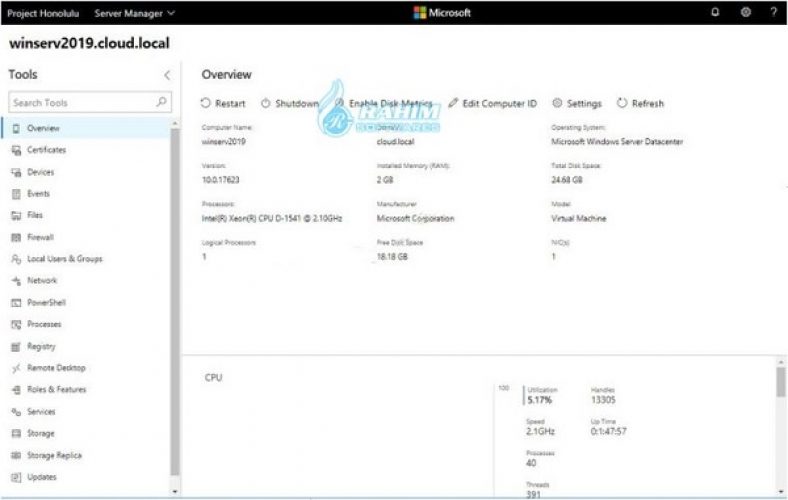Click the Restart button label

230,104
